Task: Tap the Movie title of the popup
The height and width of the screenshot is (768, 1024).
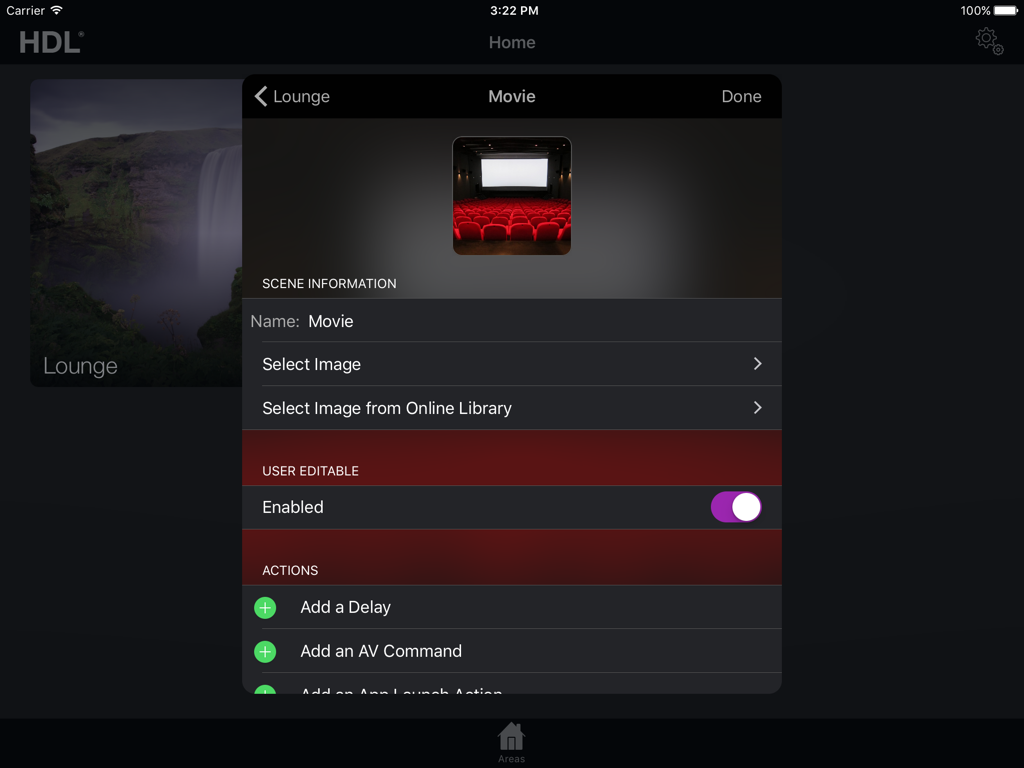Action: [x=512, y=96]
